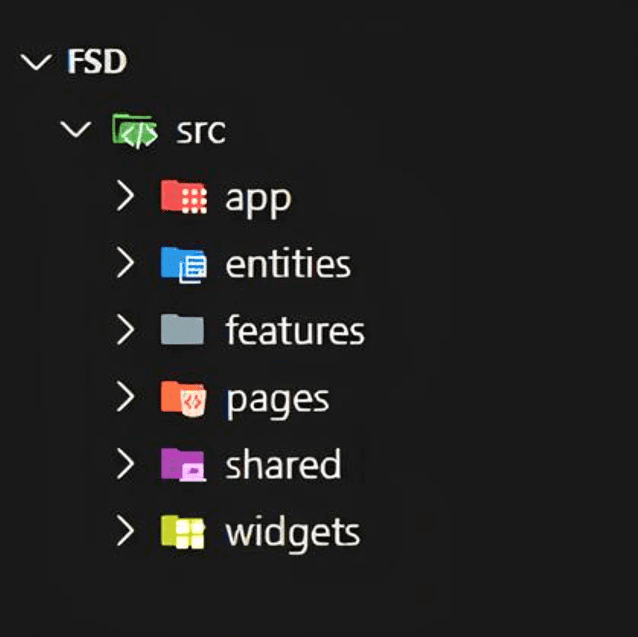
Task: Click the purple shared folder icon
Action: pos(183,465)
